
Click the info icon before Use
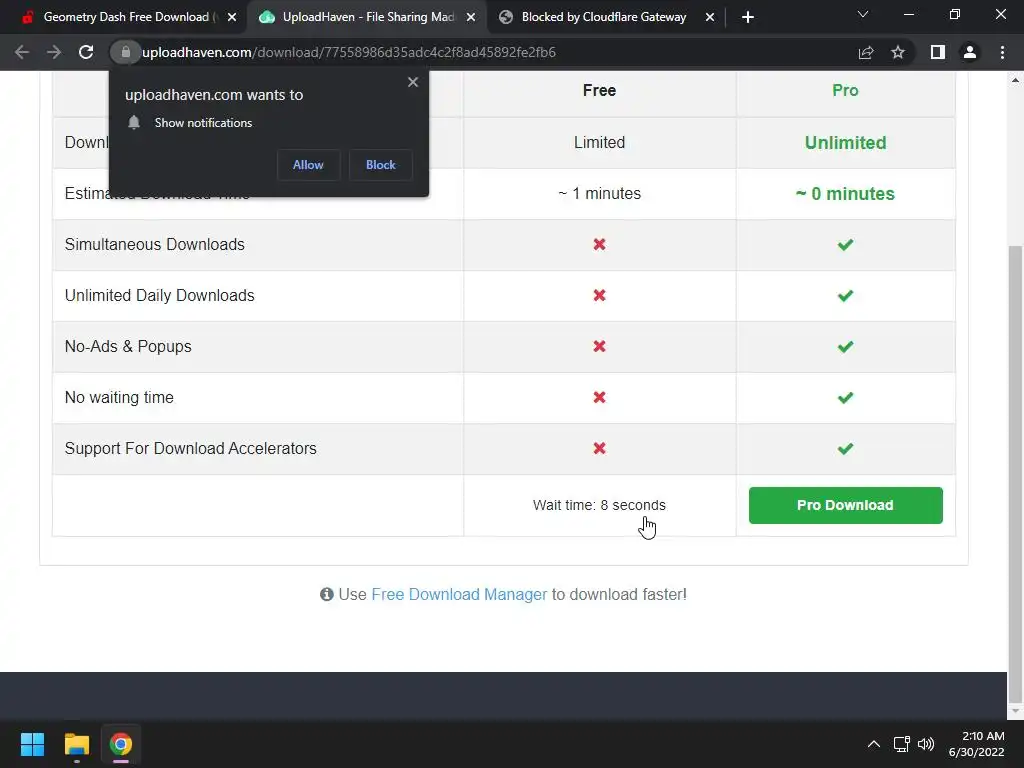pos(327,594)
